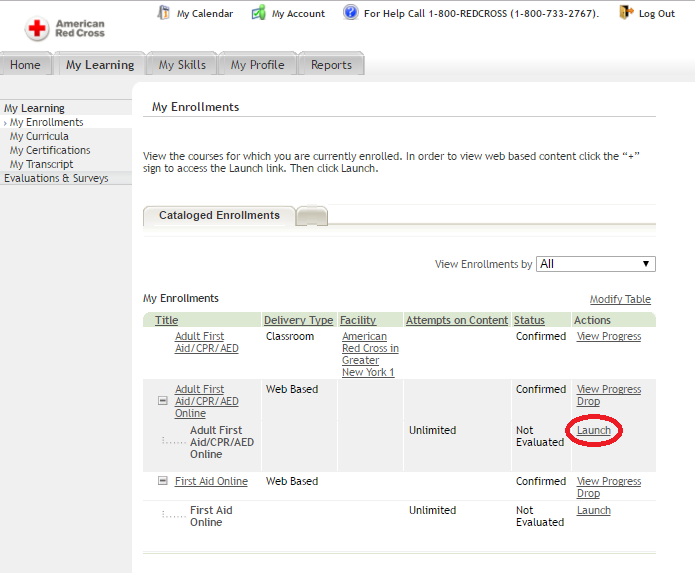This screenshot has width=695, height=573.
Task: Launch Adult First Aid/CPR/AED Online content
Action: (593, 430)
